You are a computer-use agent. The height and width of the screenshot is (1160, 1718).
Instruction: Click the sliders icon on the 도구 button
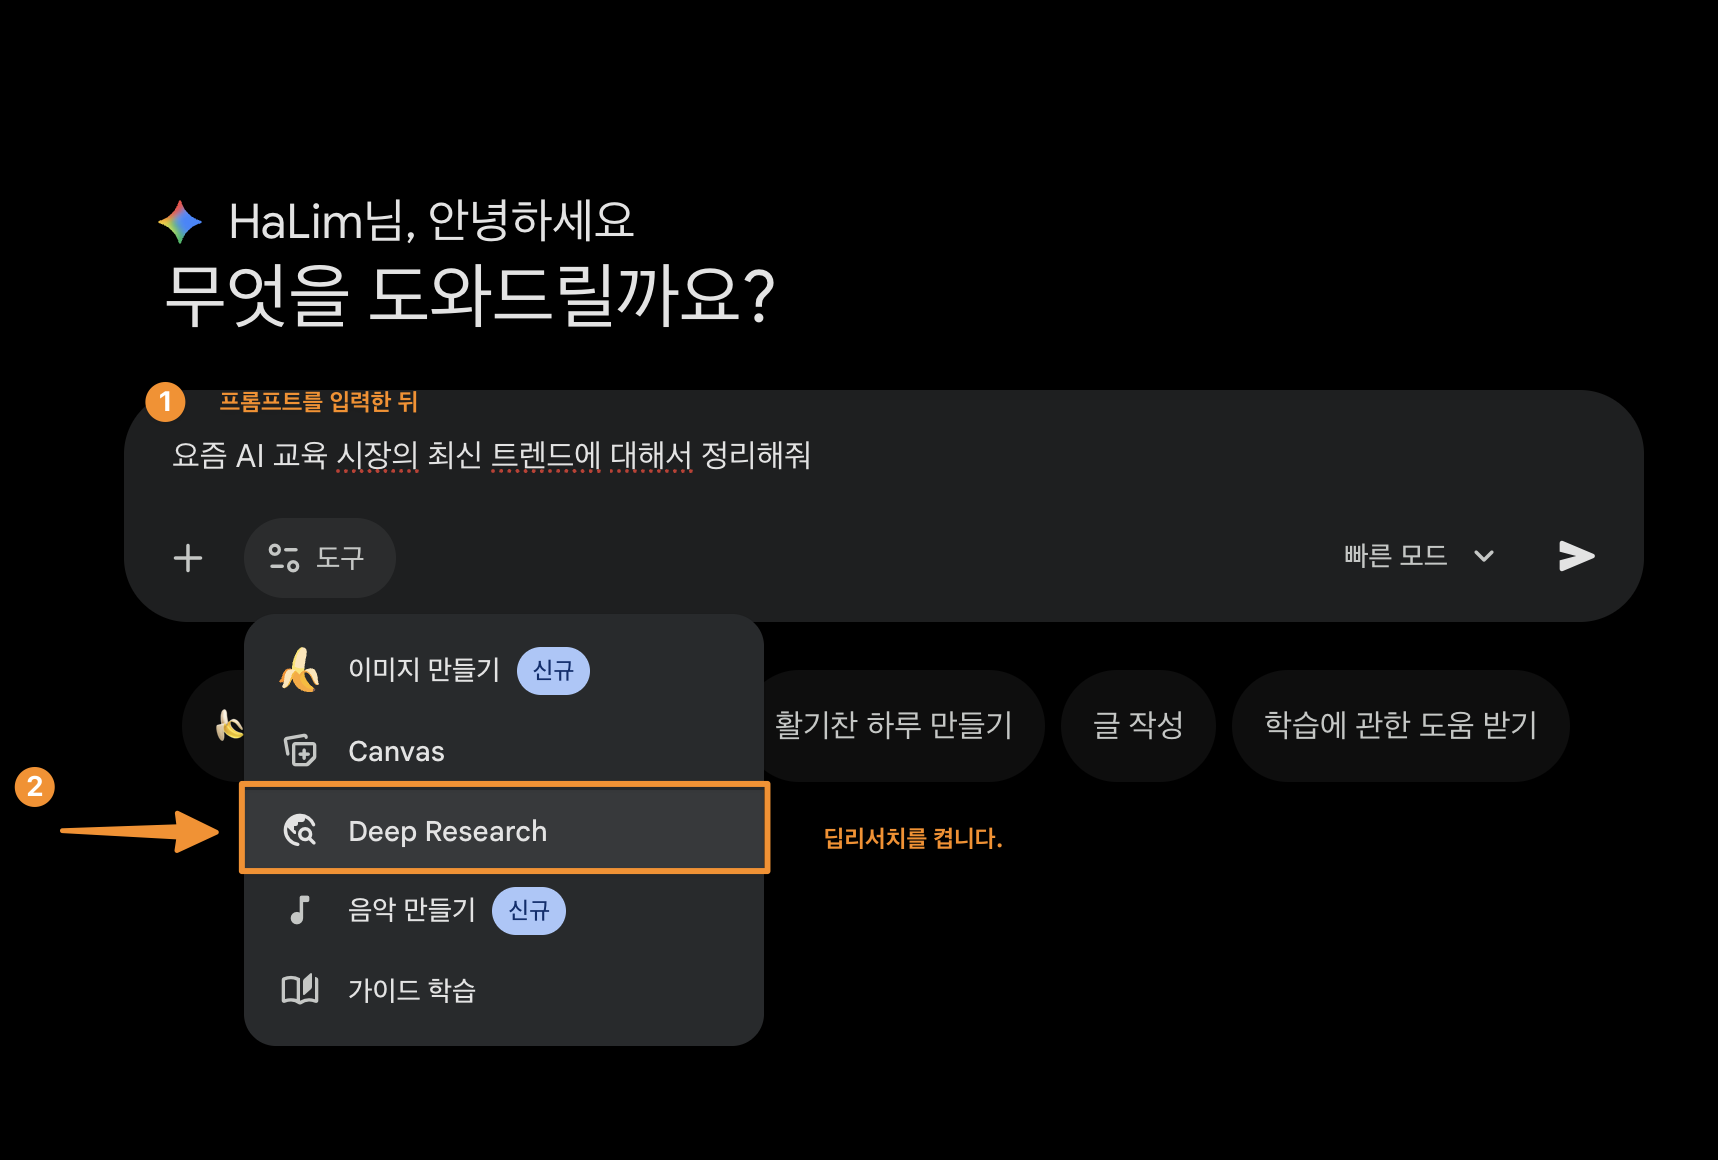click(284, 557)
